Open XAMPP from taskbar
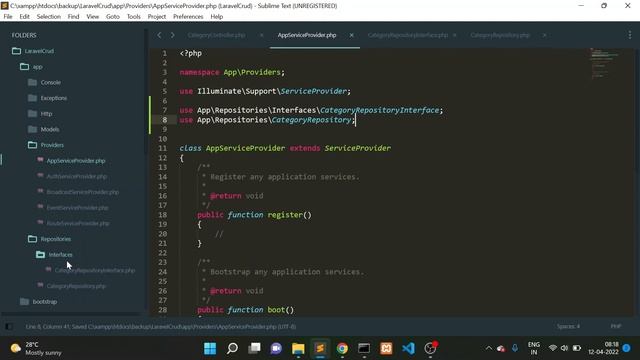Viewport: 640px width, 360px height. (386, 349)
